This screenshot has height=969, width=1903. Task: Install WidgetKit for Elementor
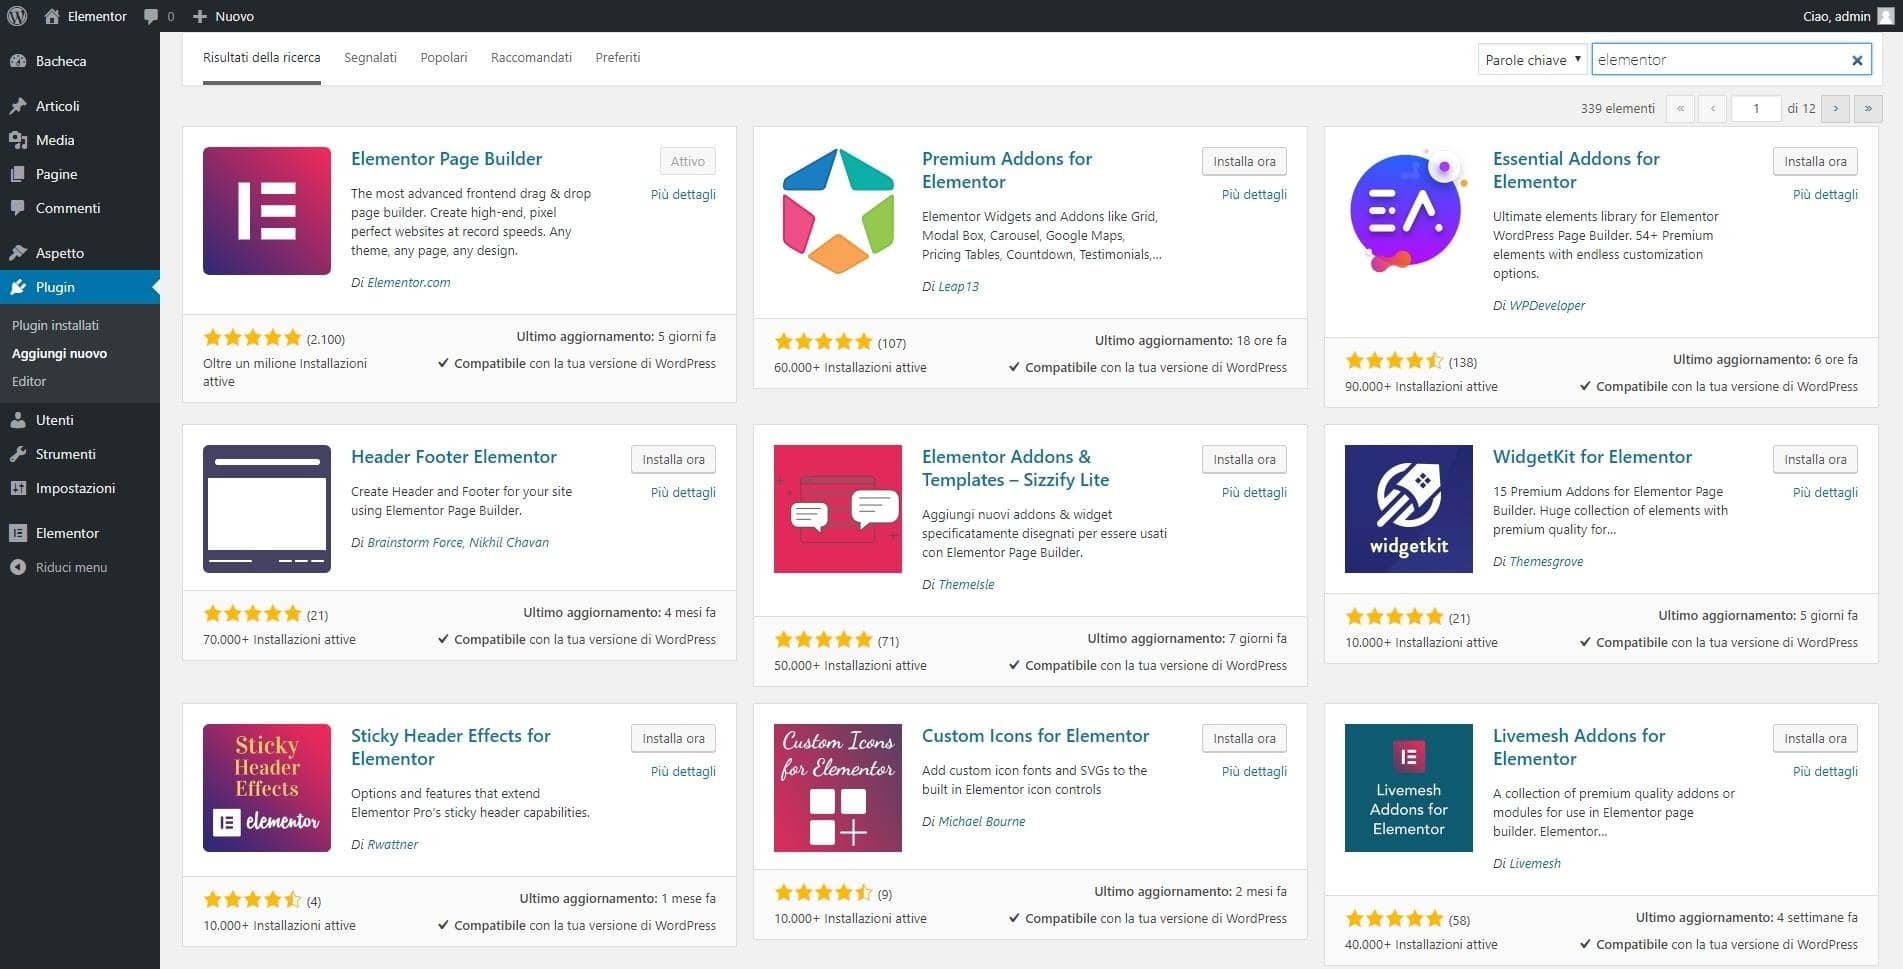[x=1815, y=459]
